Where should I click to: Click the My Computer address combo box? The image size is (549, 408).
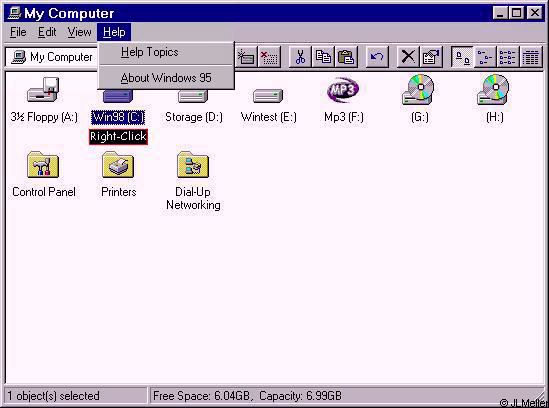(x=52, y=57)
